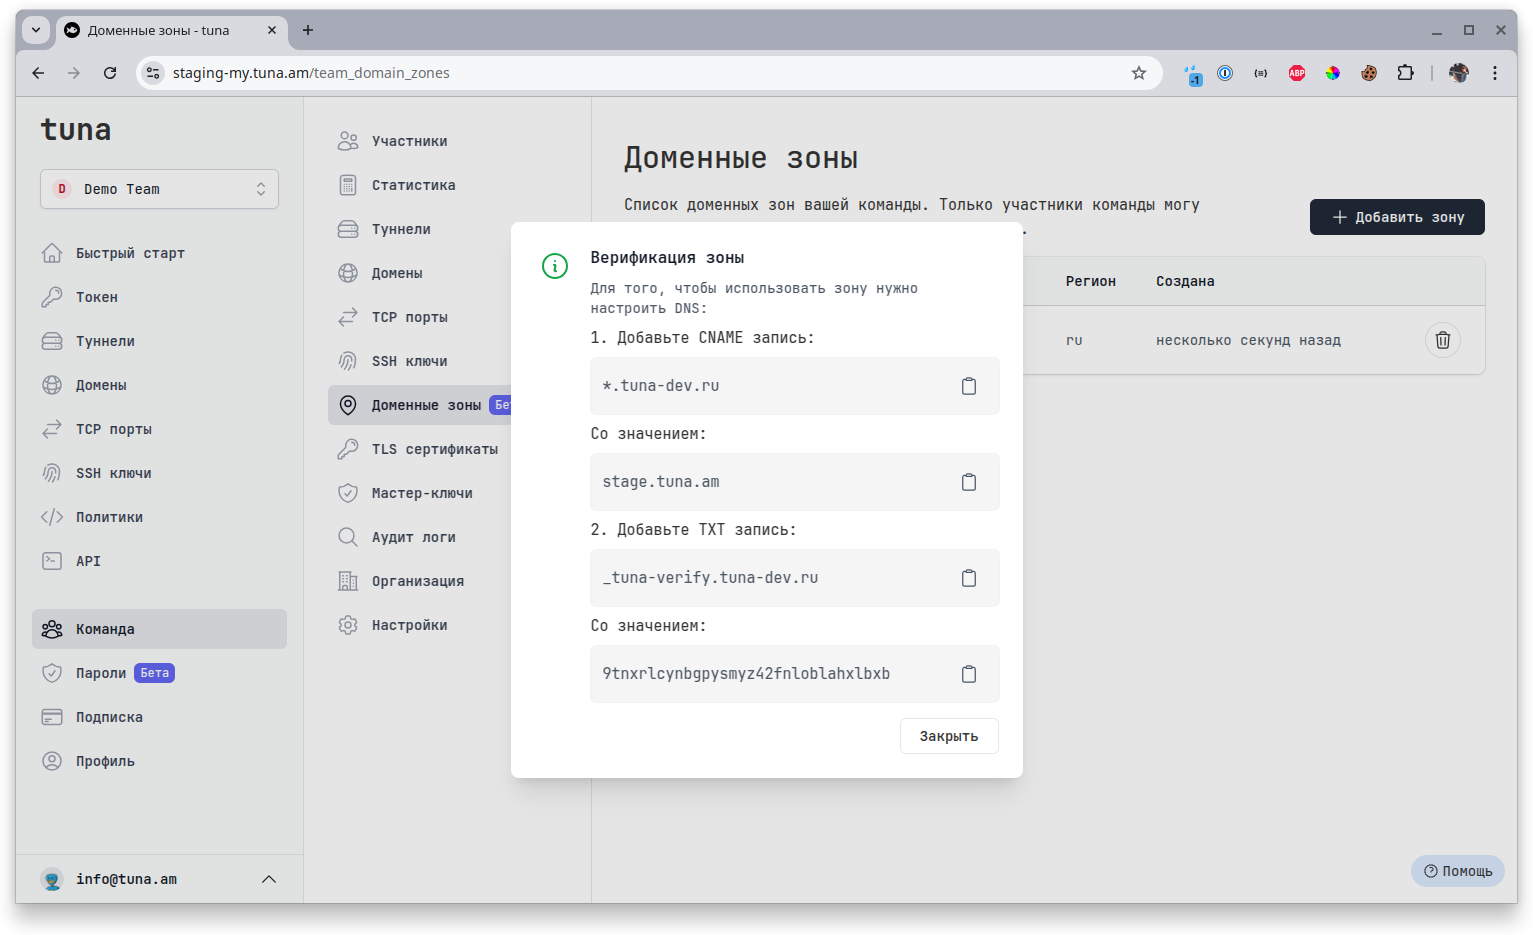Open Аудит логи with the magnifier icon
The width and height of the screenshot is (1533, 935).
coord(412,536)
